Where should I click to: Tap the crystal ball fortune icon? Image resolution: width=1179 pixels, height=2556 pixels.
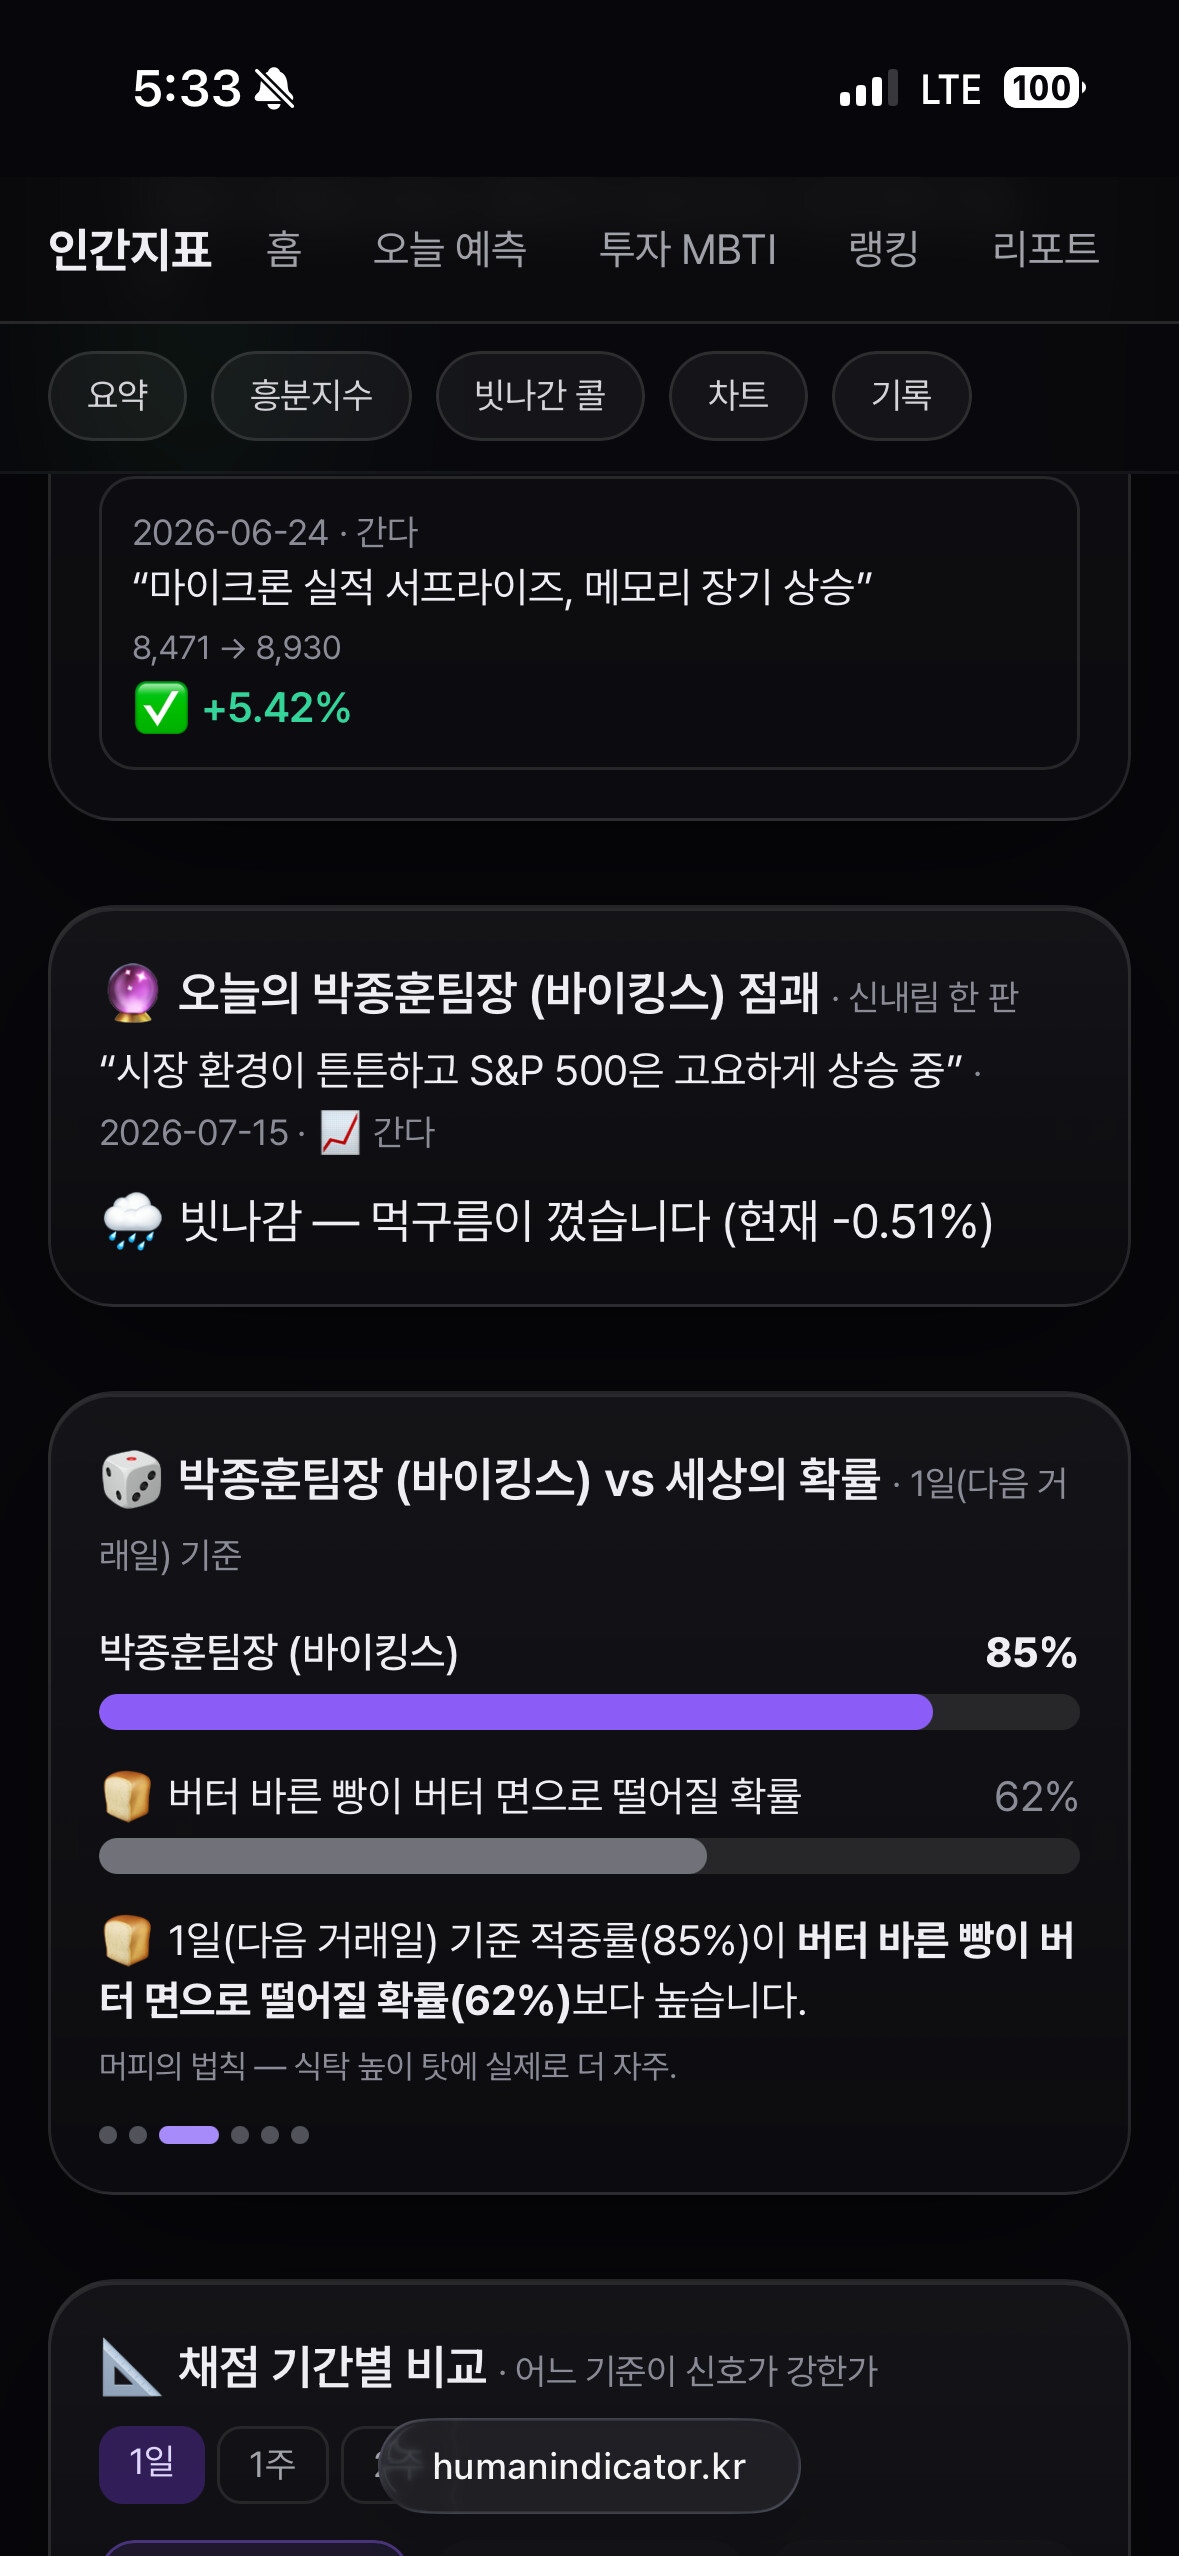(x=132, y=993)
